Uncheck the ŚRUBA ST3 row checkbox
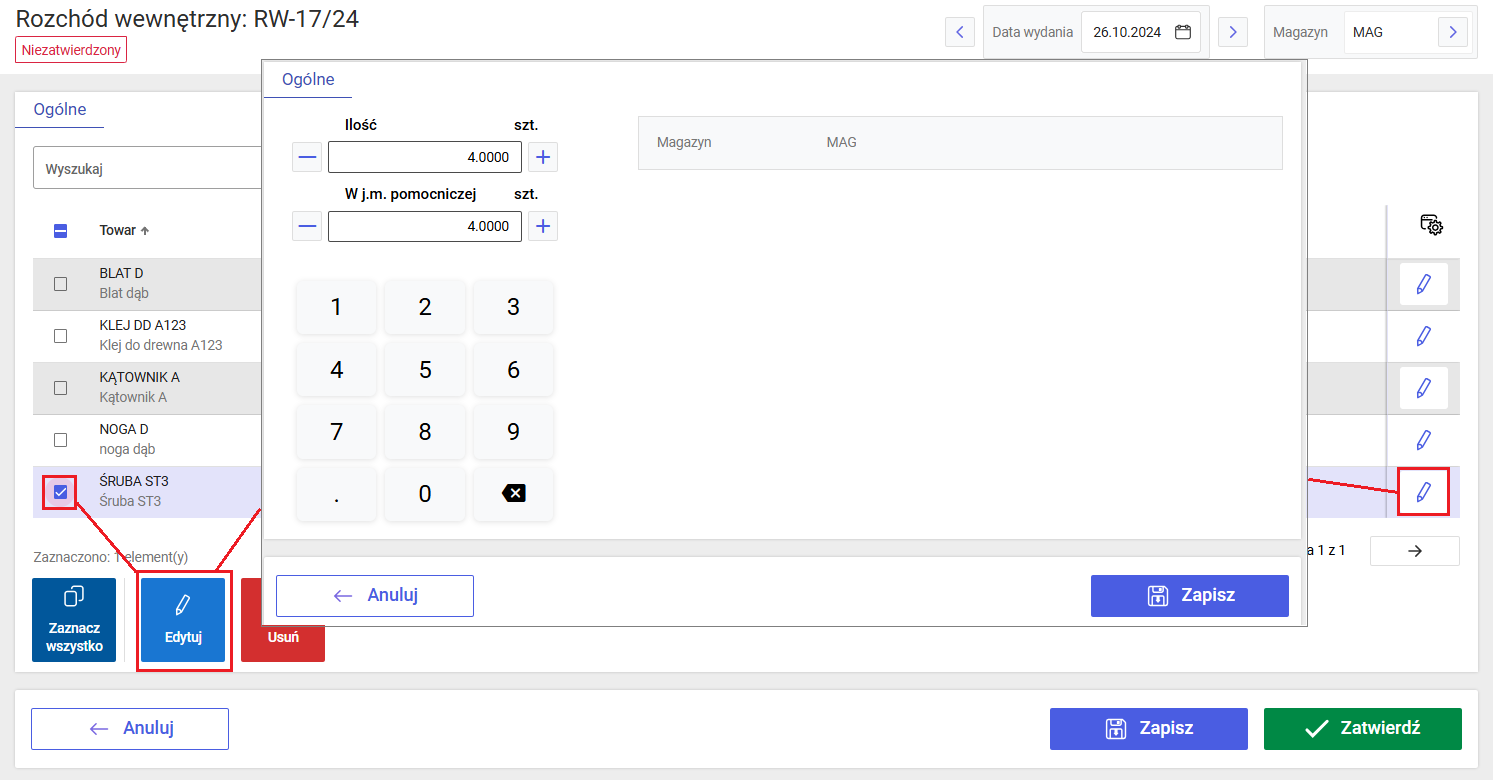 coord(60,492)
